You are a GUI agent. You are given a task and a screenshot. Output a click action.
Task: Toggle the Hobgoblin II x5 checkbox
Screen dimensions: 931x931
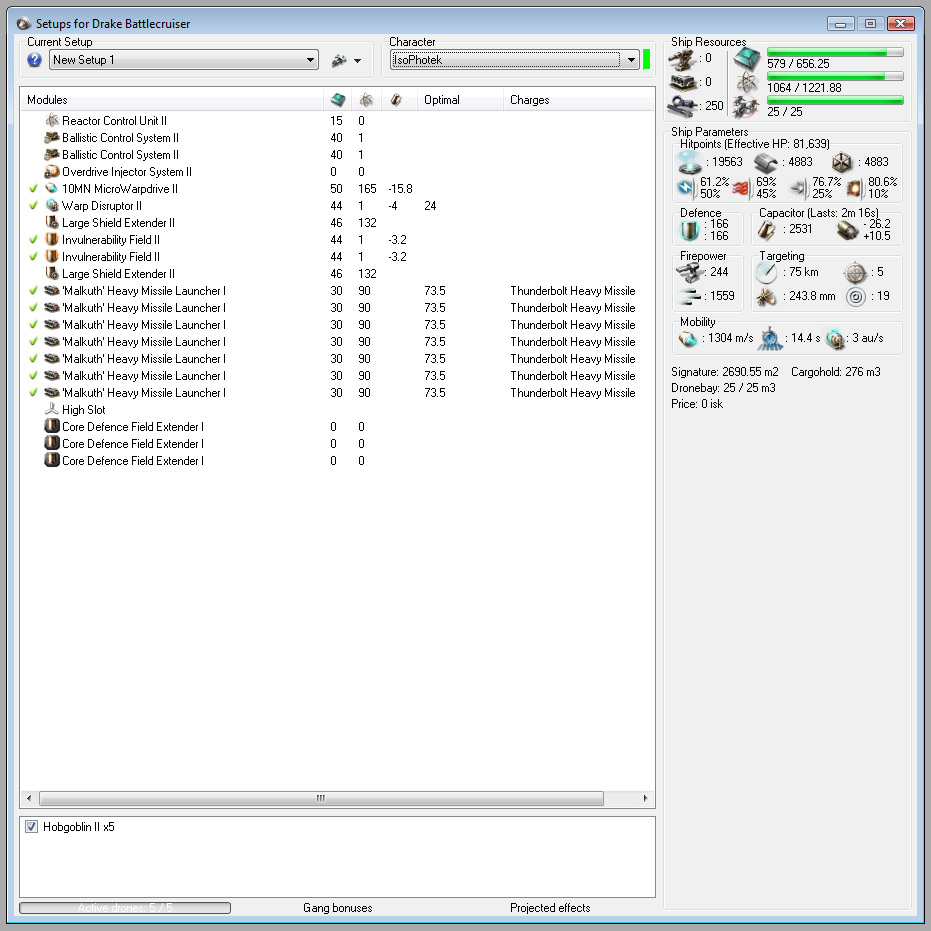point(31,826)
